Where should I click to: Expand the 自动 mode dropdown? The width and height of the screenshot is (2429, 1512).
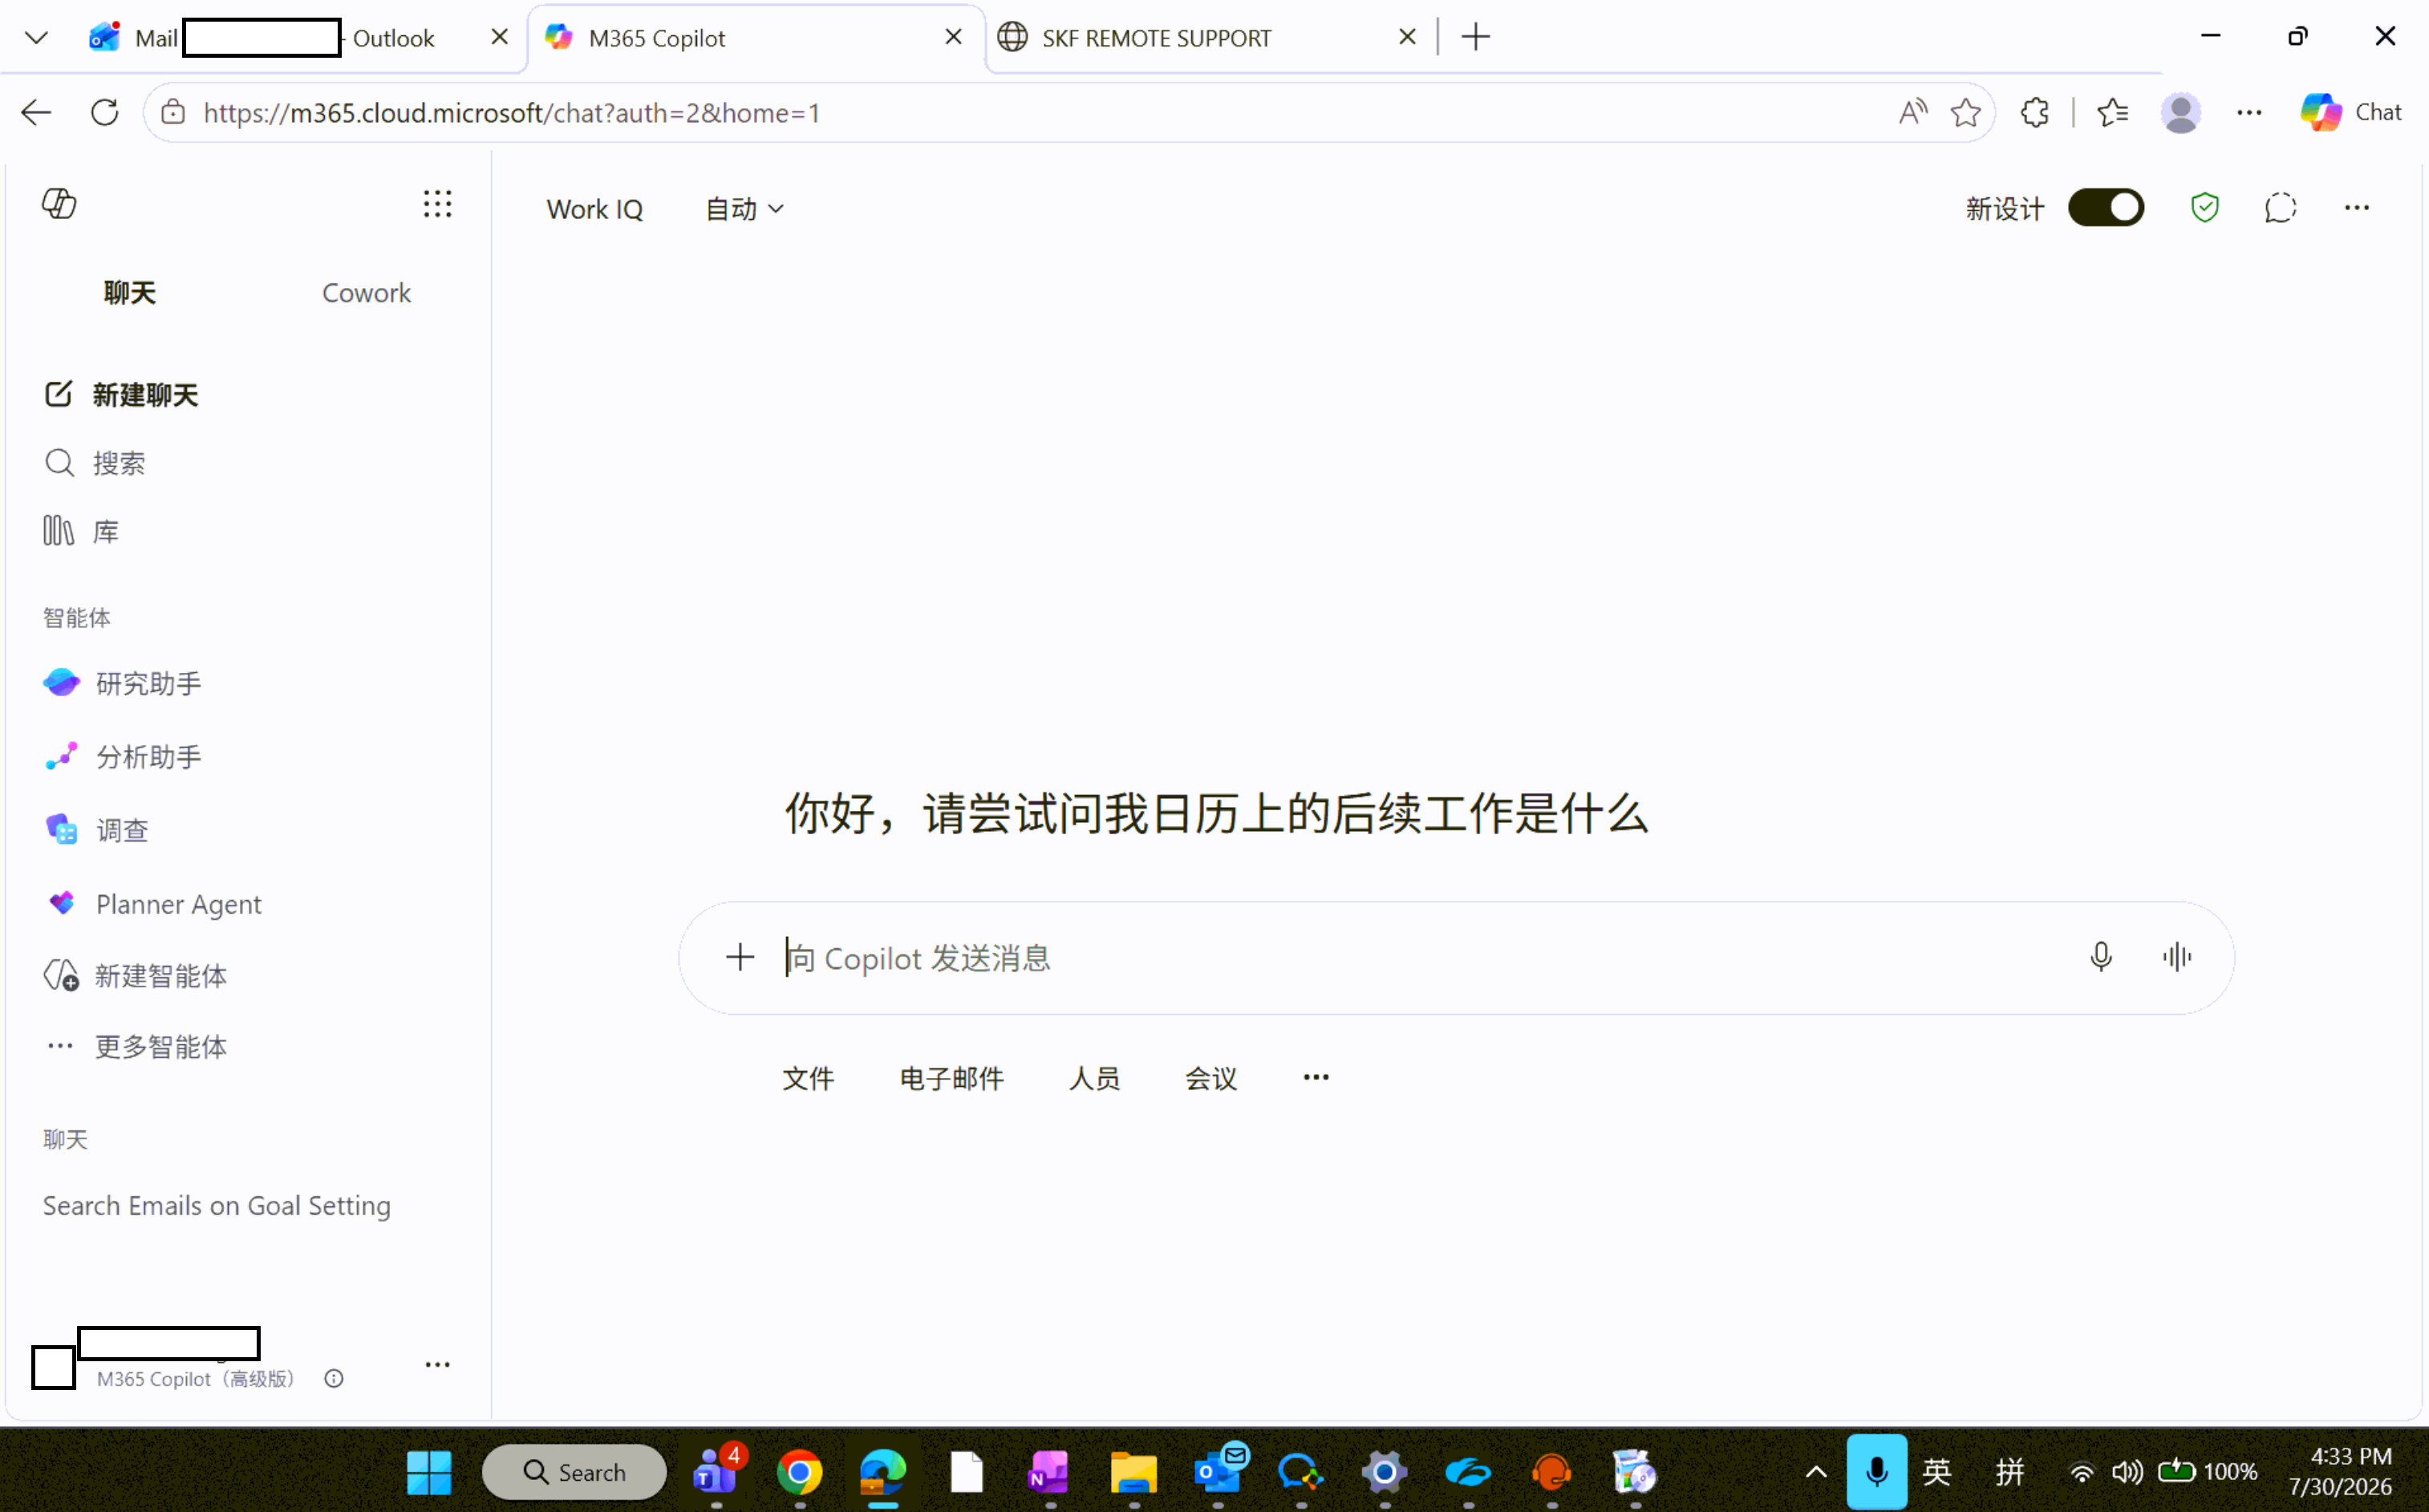(x=744, y=209)
